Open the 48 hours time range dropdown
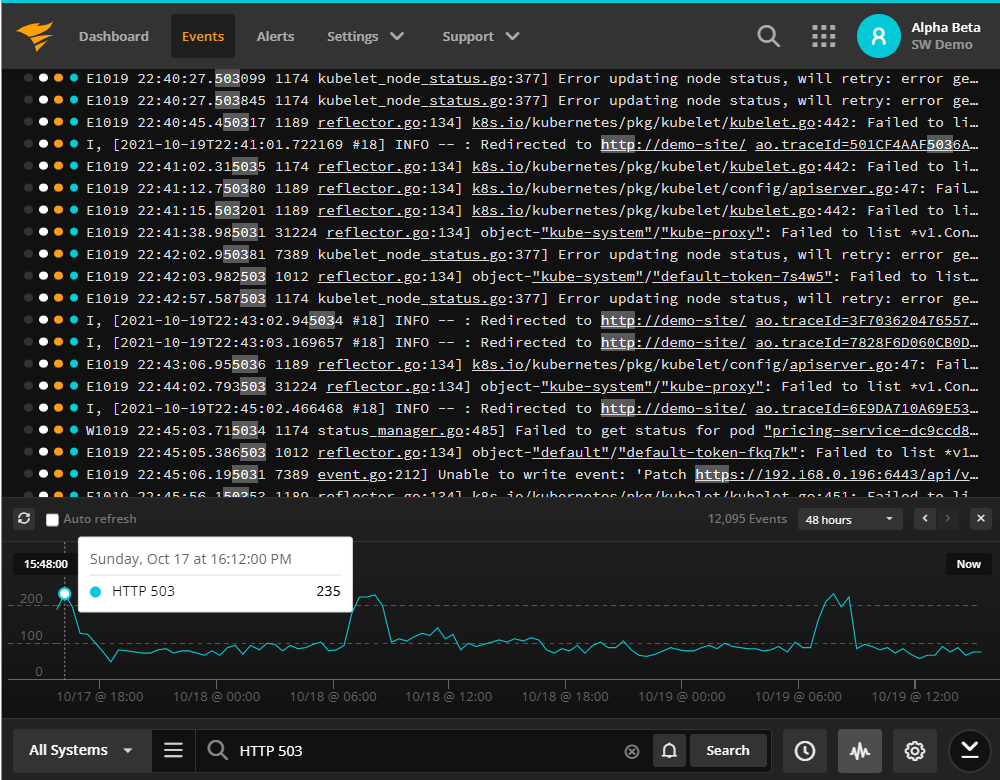Viewport: 1000px width, 780px height. click(850, 519)
